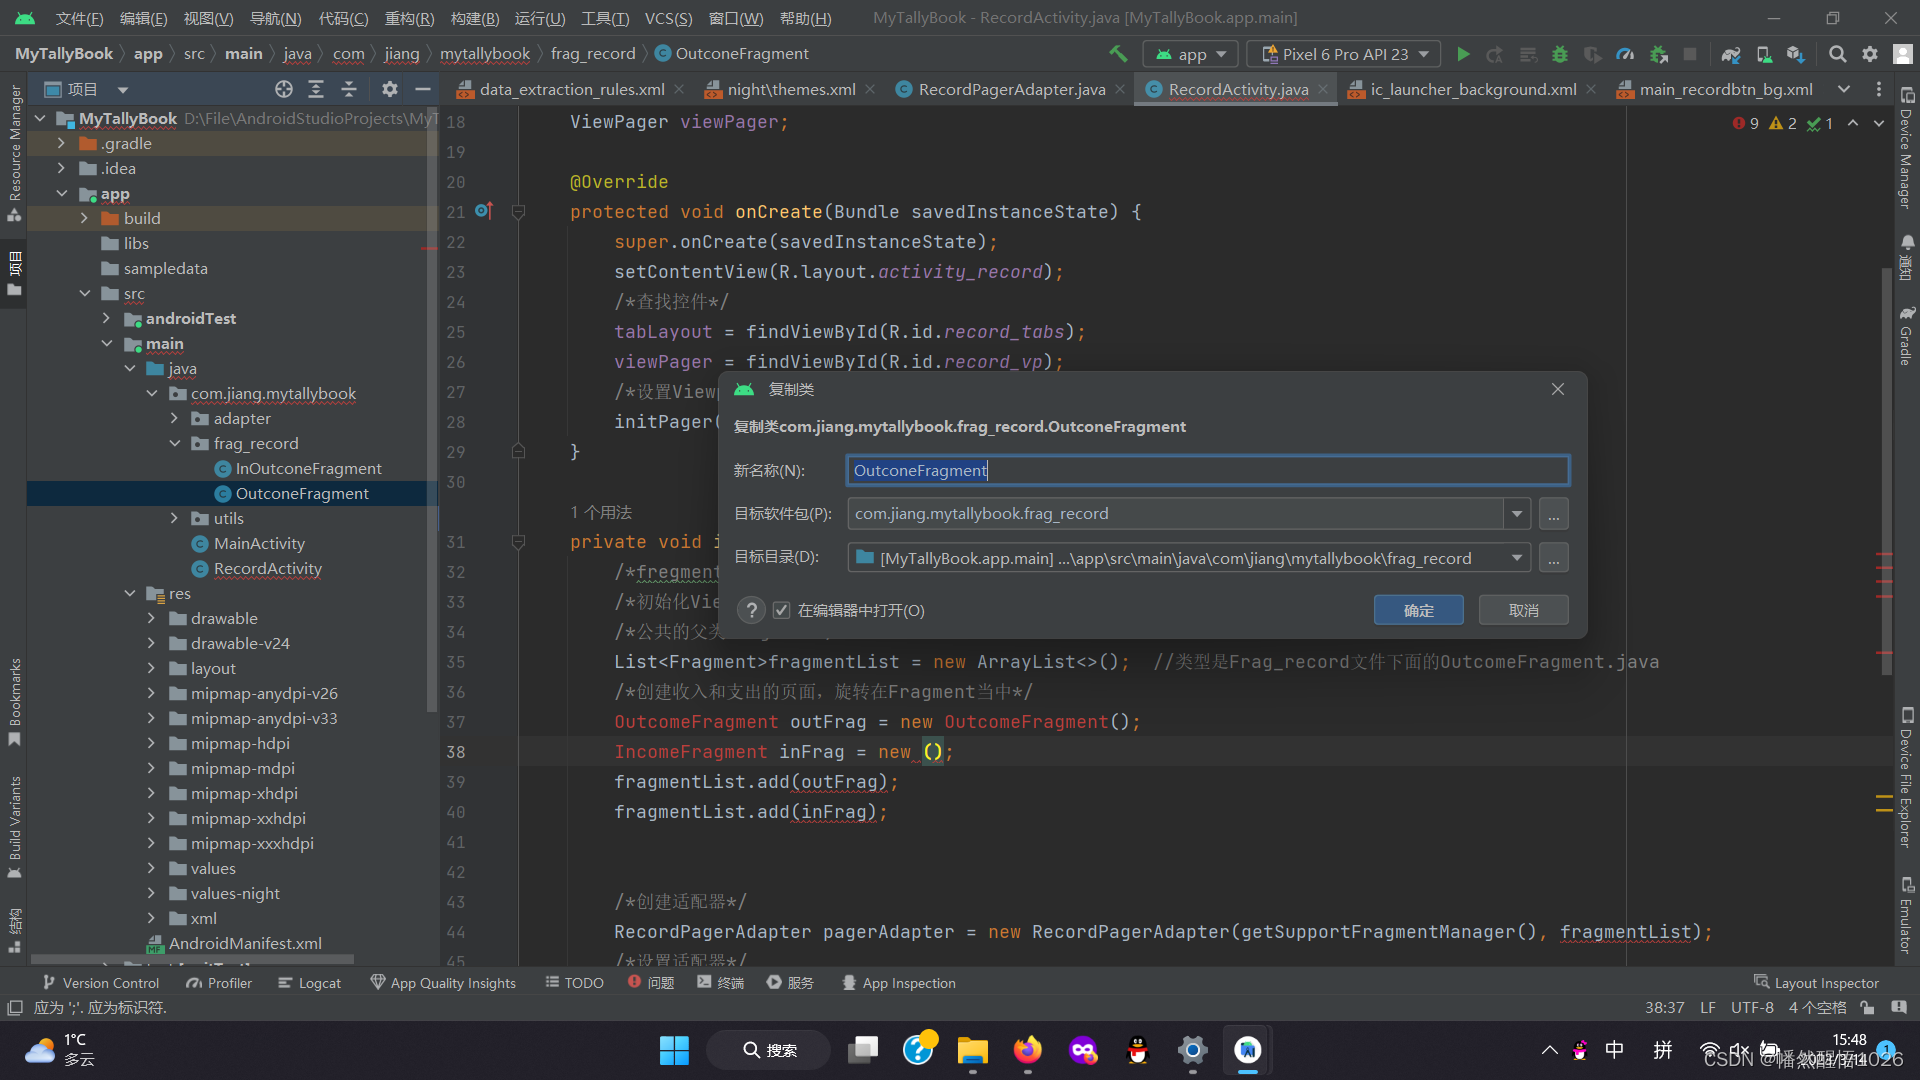
Task: Click collapse all icon in project panel
Action: pyautogui.click(x=349, y=89)
